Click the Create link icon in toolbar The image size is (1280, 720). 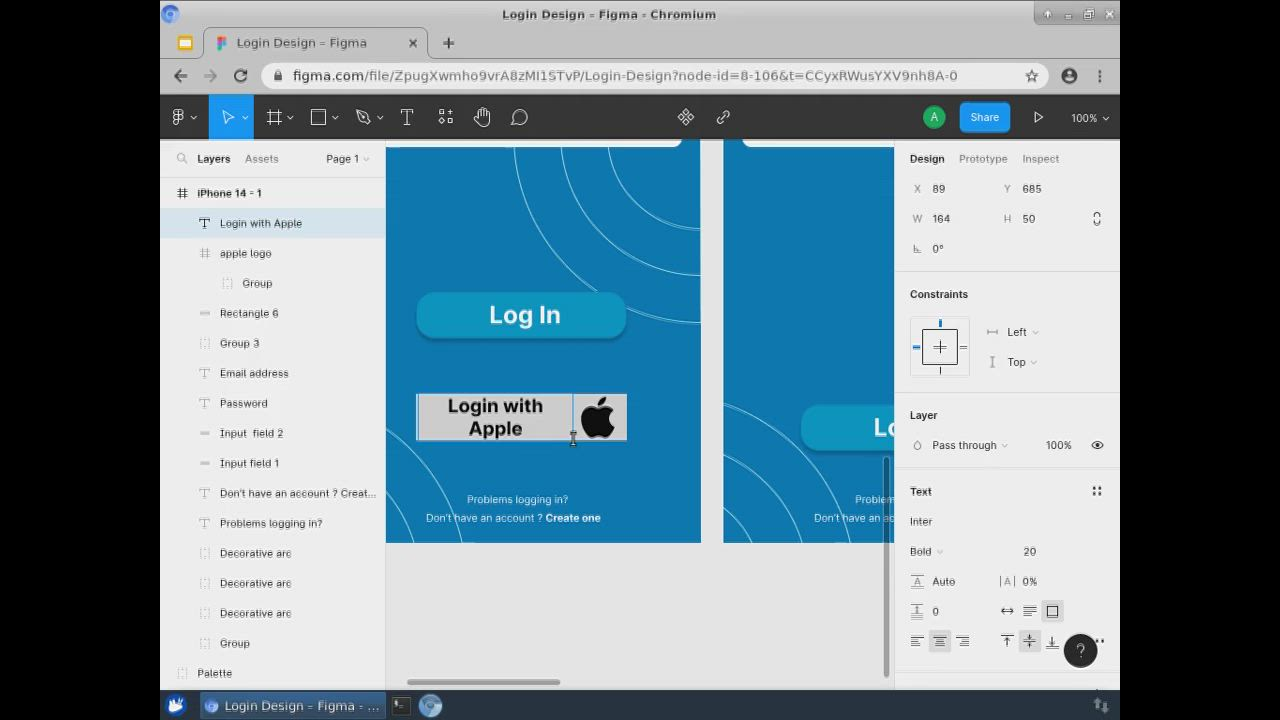723,117
